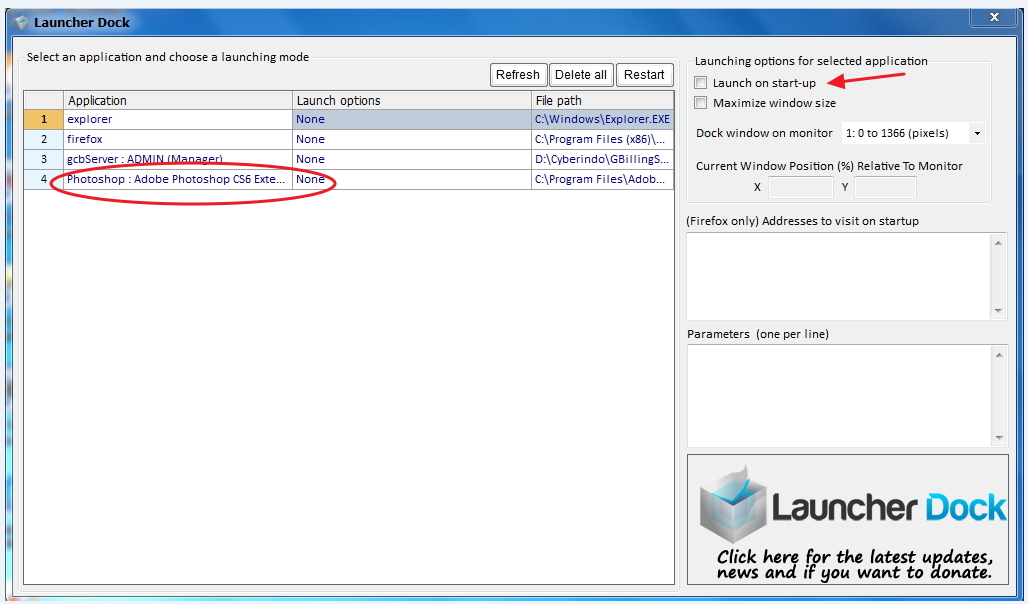Open the latest updates and donate link
Screen dimensions: 1028x604
coord(847,562)
